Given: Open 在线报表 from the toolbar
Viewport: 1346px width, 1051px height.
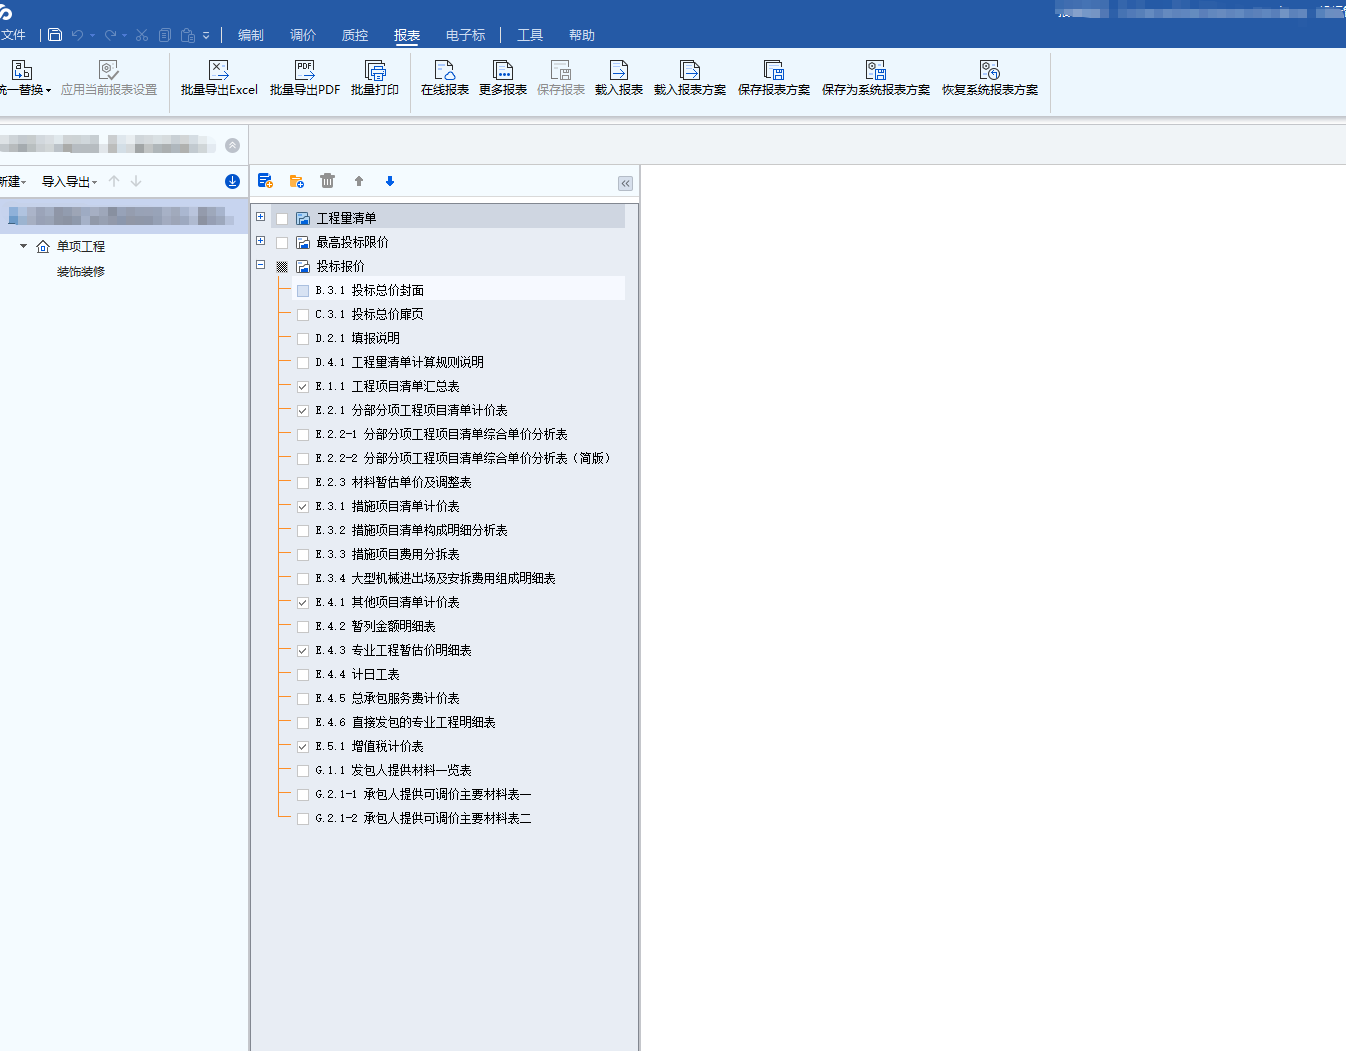Looking at the screenshot, I should click(x=445, y=78).
